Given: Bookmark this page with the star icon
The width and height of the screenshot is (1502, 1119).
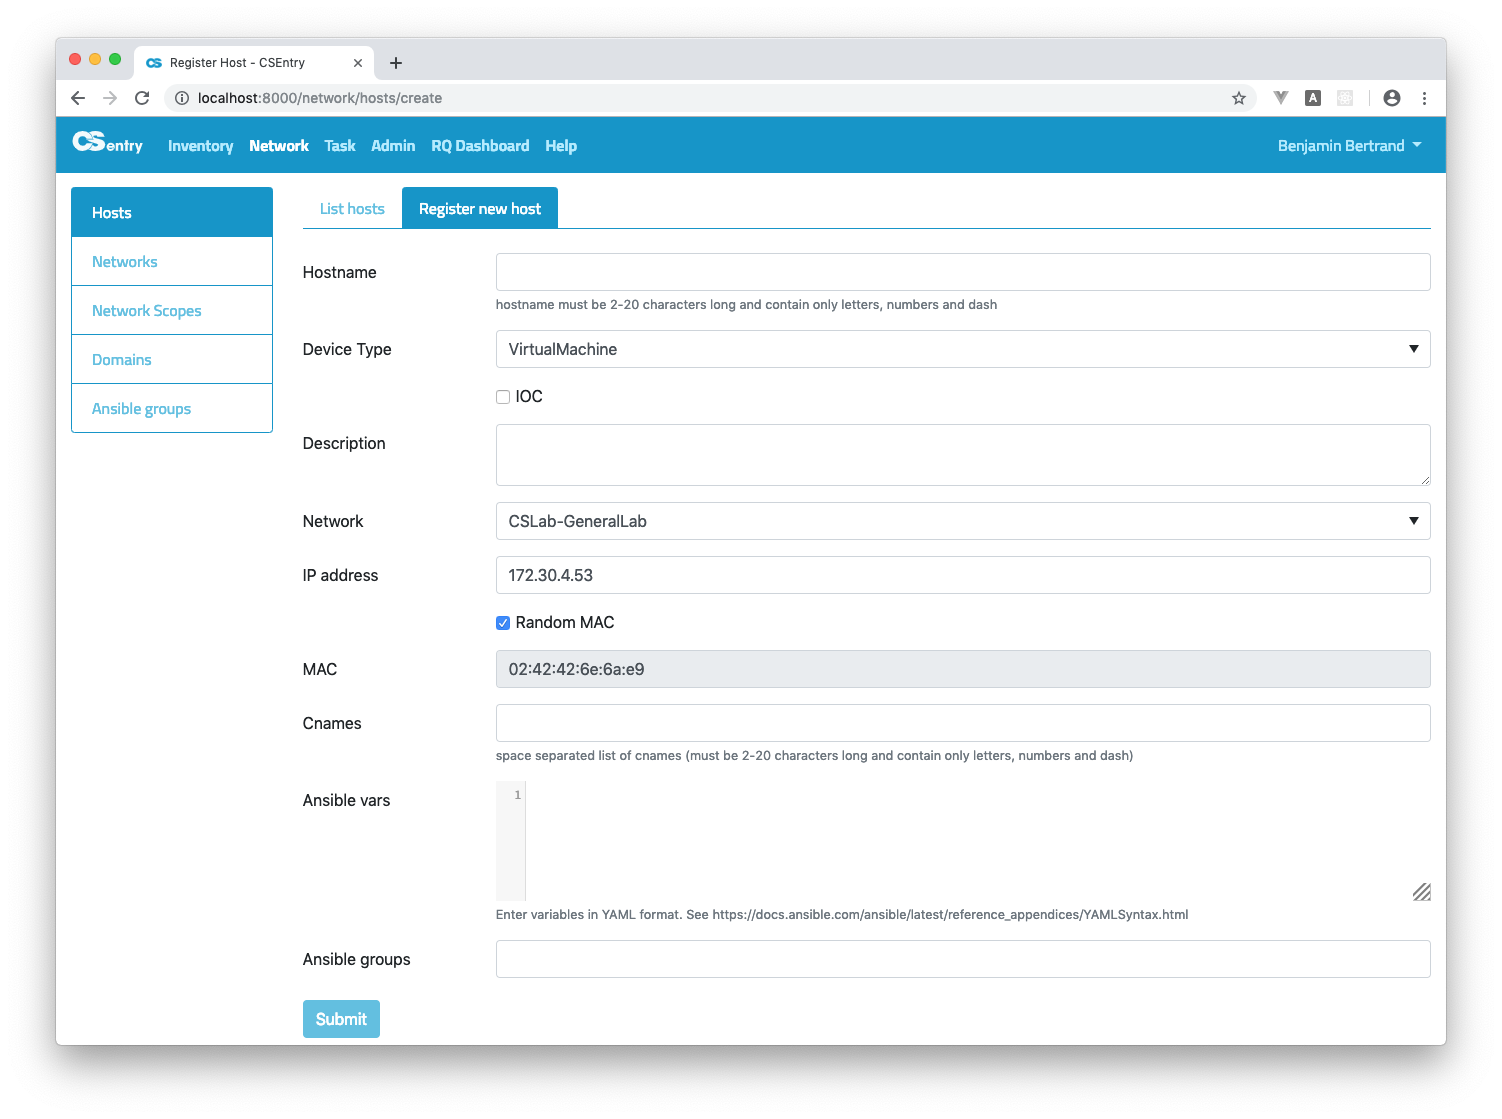Looking at the screenshot, I should click(x=1238, y=98).
